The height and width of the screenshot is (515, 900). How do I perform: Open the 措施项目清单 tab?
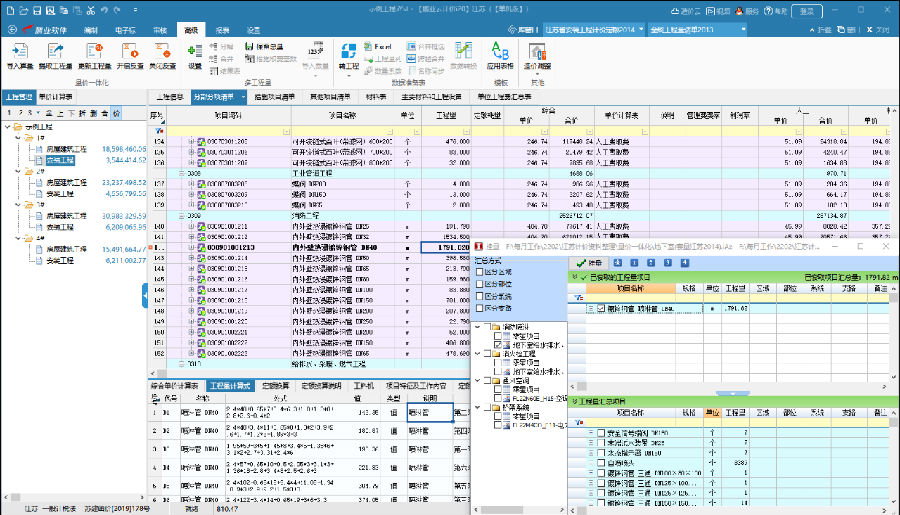tap(273, 97)
